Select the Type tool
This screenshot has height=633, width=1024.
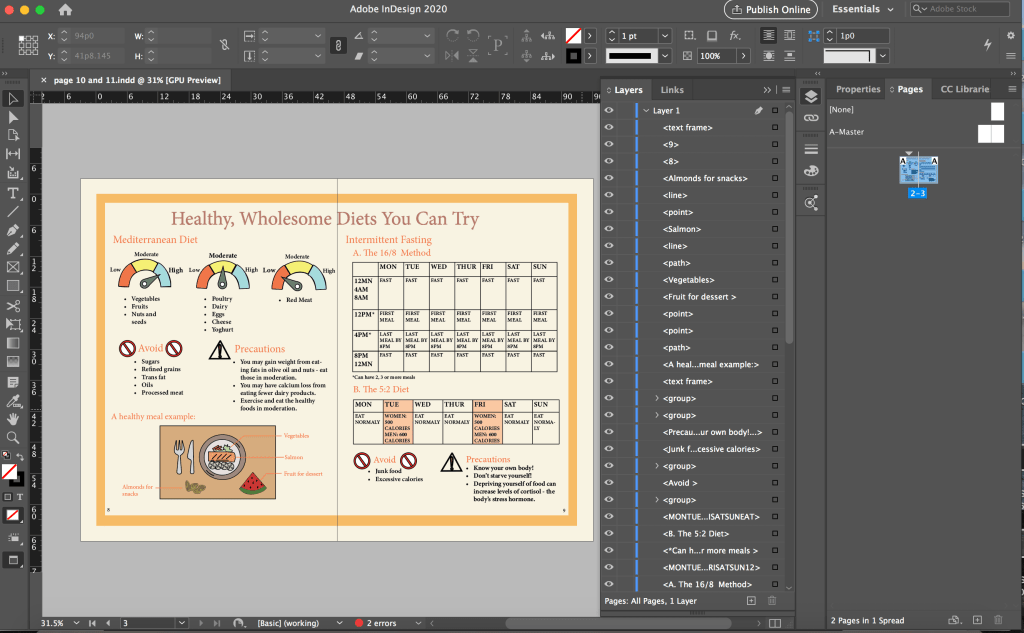coord(13,192)
